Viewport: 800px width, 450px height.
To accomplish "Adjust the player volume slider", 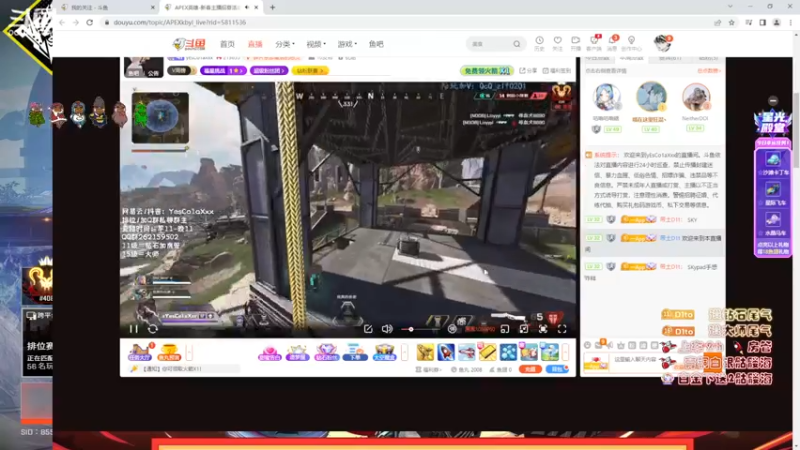I will 421,329.
